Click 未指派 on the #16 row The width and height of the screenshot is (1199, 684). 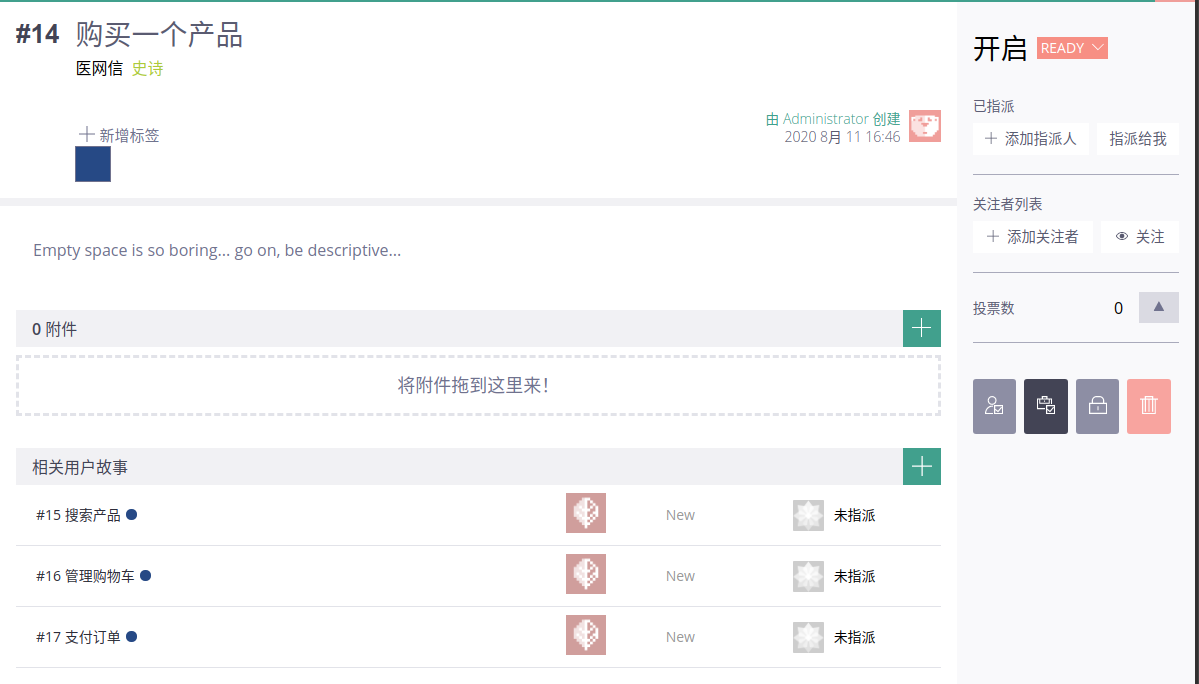point(854,576)
